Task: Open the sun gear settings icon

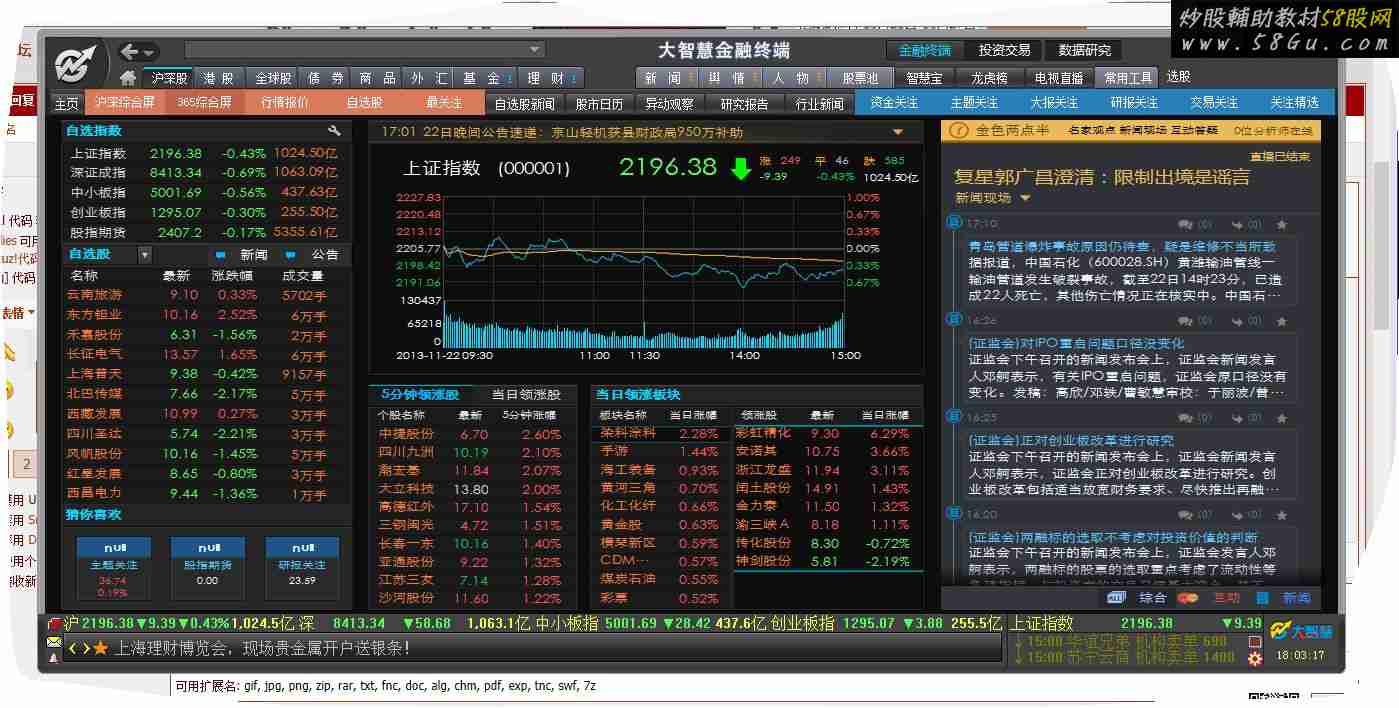Action: click(1255, 659)
